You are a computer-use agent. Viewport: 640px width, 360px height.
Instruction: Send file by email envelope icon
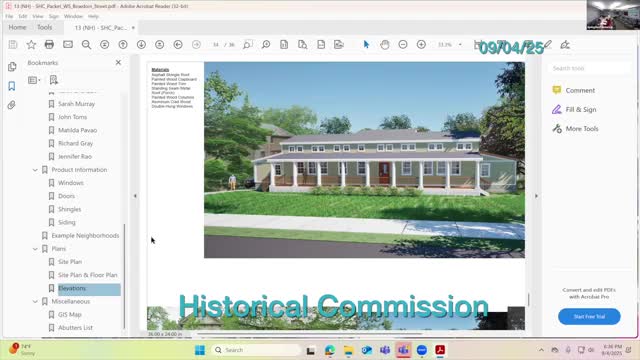(68, 44)
